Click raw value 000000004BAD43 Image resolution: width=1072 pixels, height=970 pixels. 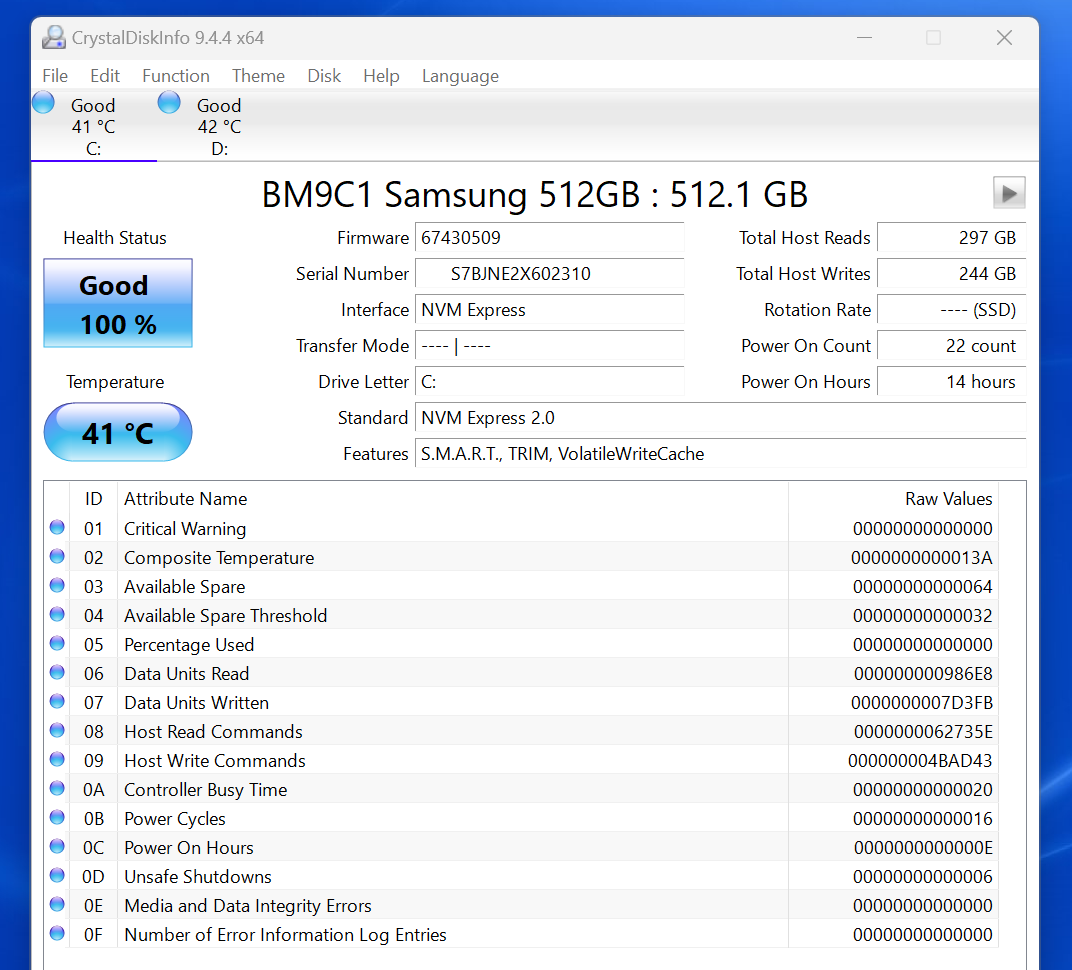(x=920, y=761)
